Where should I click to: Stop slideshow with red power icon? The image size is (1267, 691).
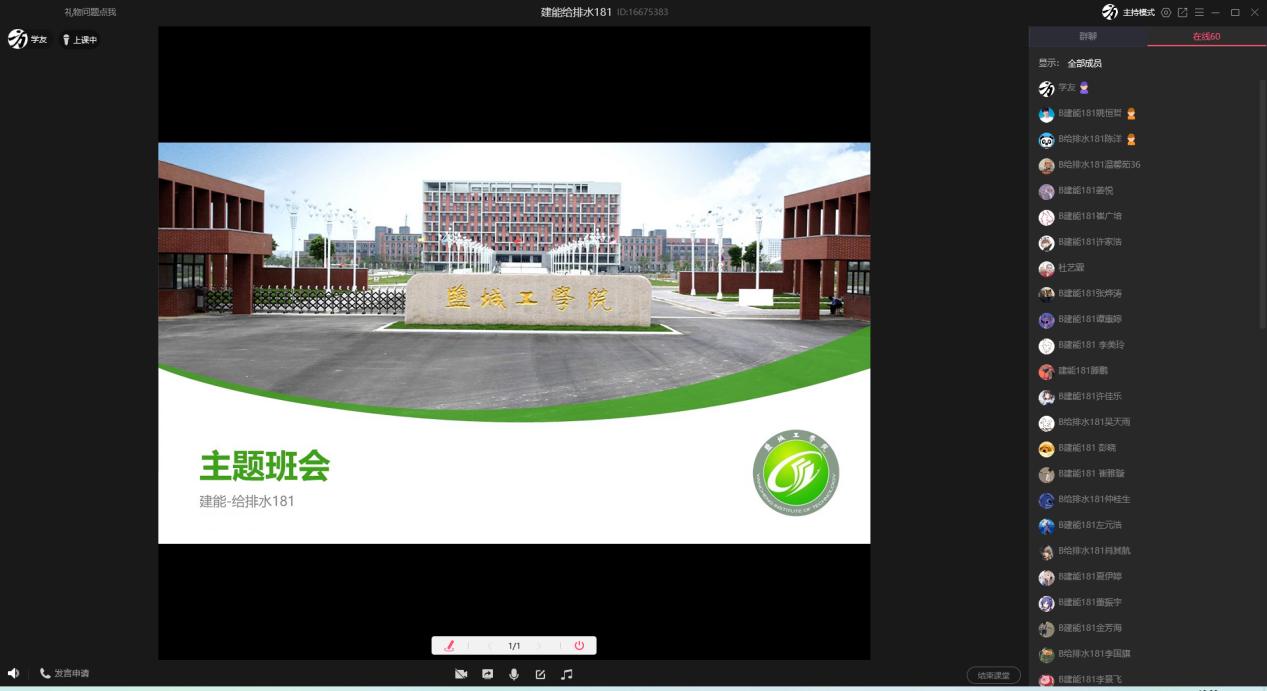pyautogui.click(x=579, y=646)
